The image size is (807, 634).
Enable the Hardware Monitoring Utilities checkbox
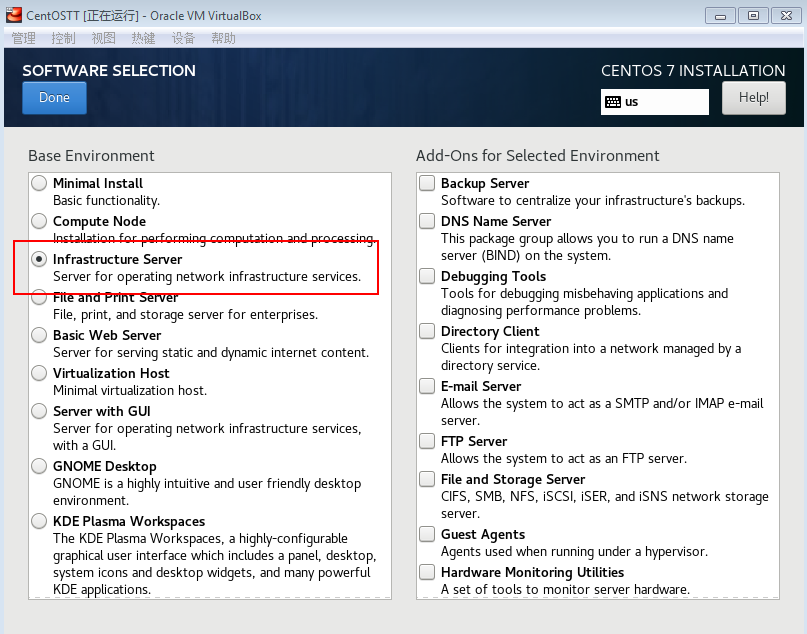[x=427, y=572]
